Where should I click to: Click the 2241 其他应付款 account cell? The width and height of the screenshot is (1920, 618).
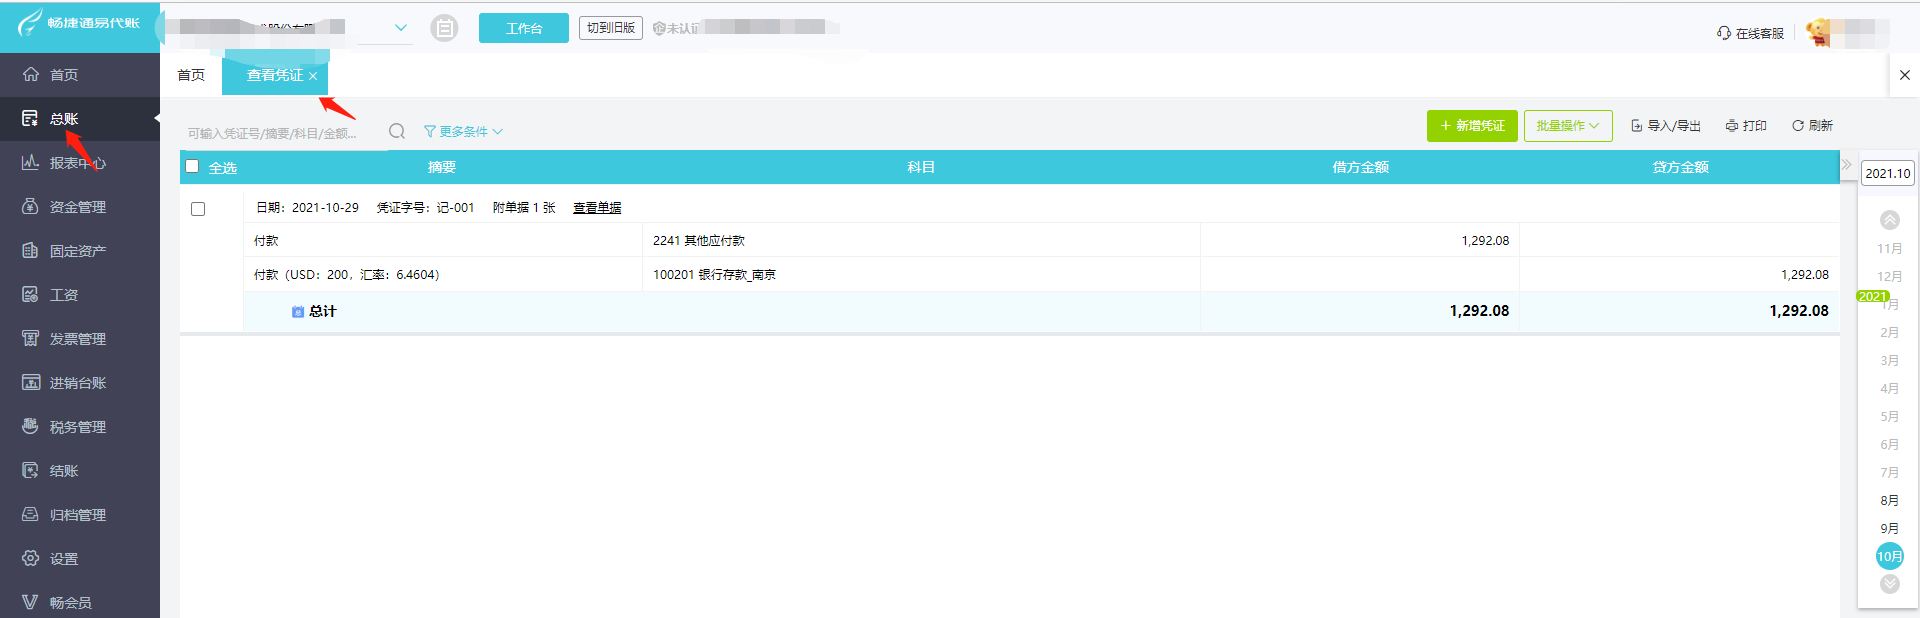[x=921, y=240]
